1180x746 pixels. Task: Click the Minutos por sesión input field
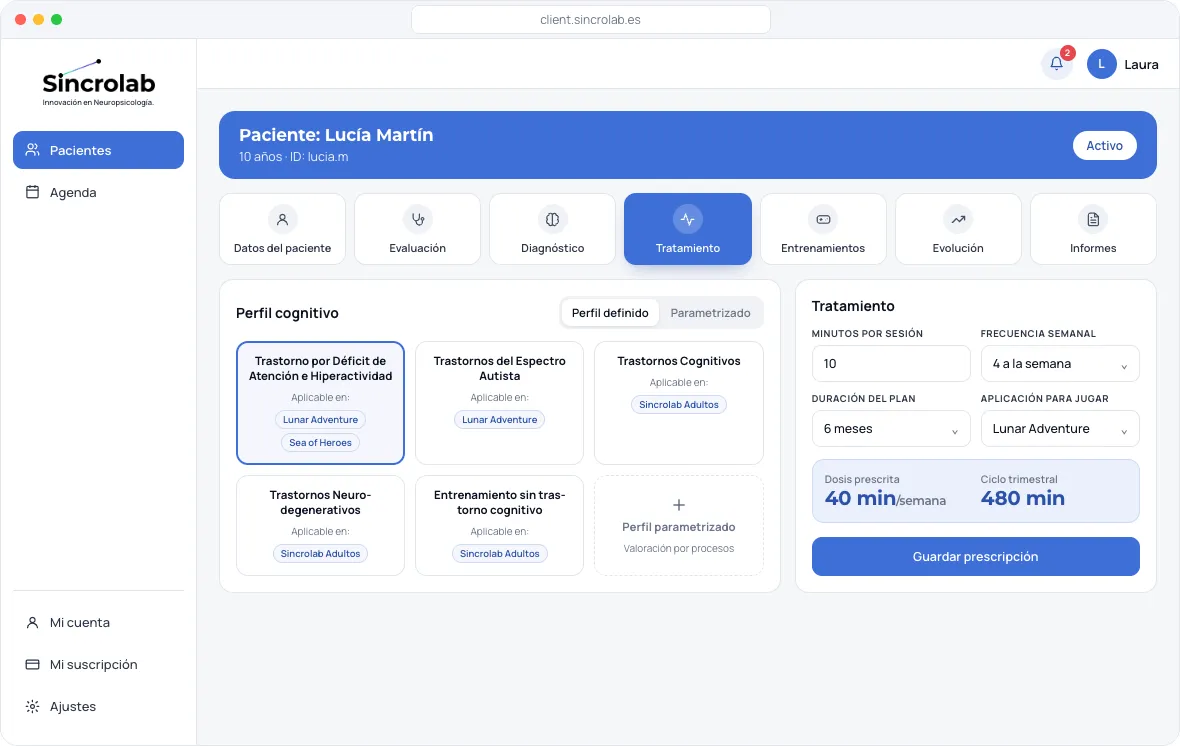click(891, 364)
